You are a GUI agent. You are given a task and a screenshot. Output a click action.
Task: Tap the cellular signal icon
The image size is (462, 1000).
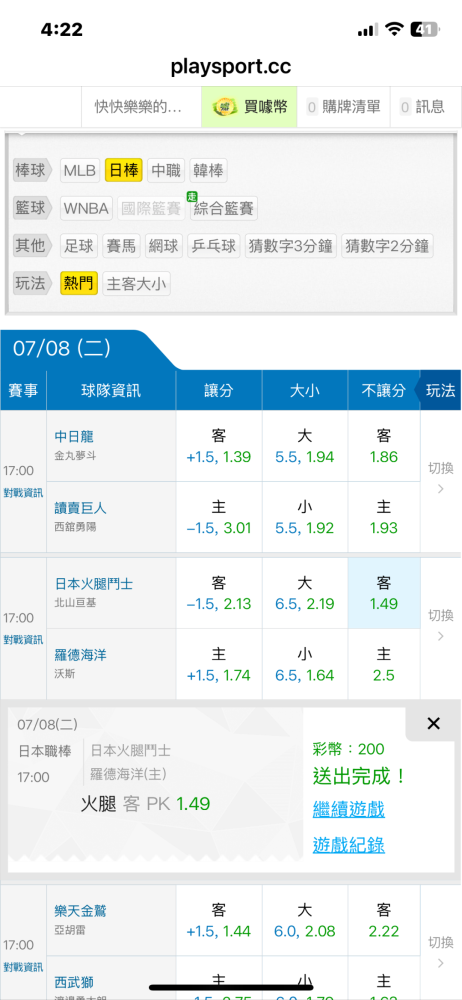tap(368, 30)
